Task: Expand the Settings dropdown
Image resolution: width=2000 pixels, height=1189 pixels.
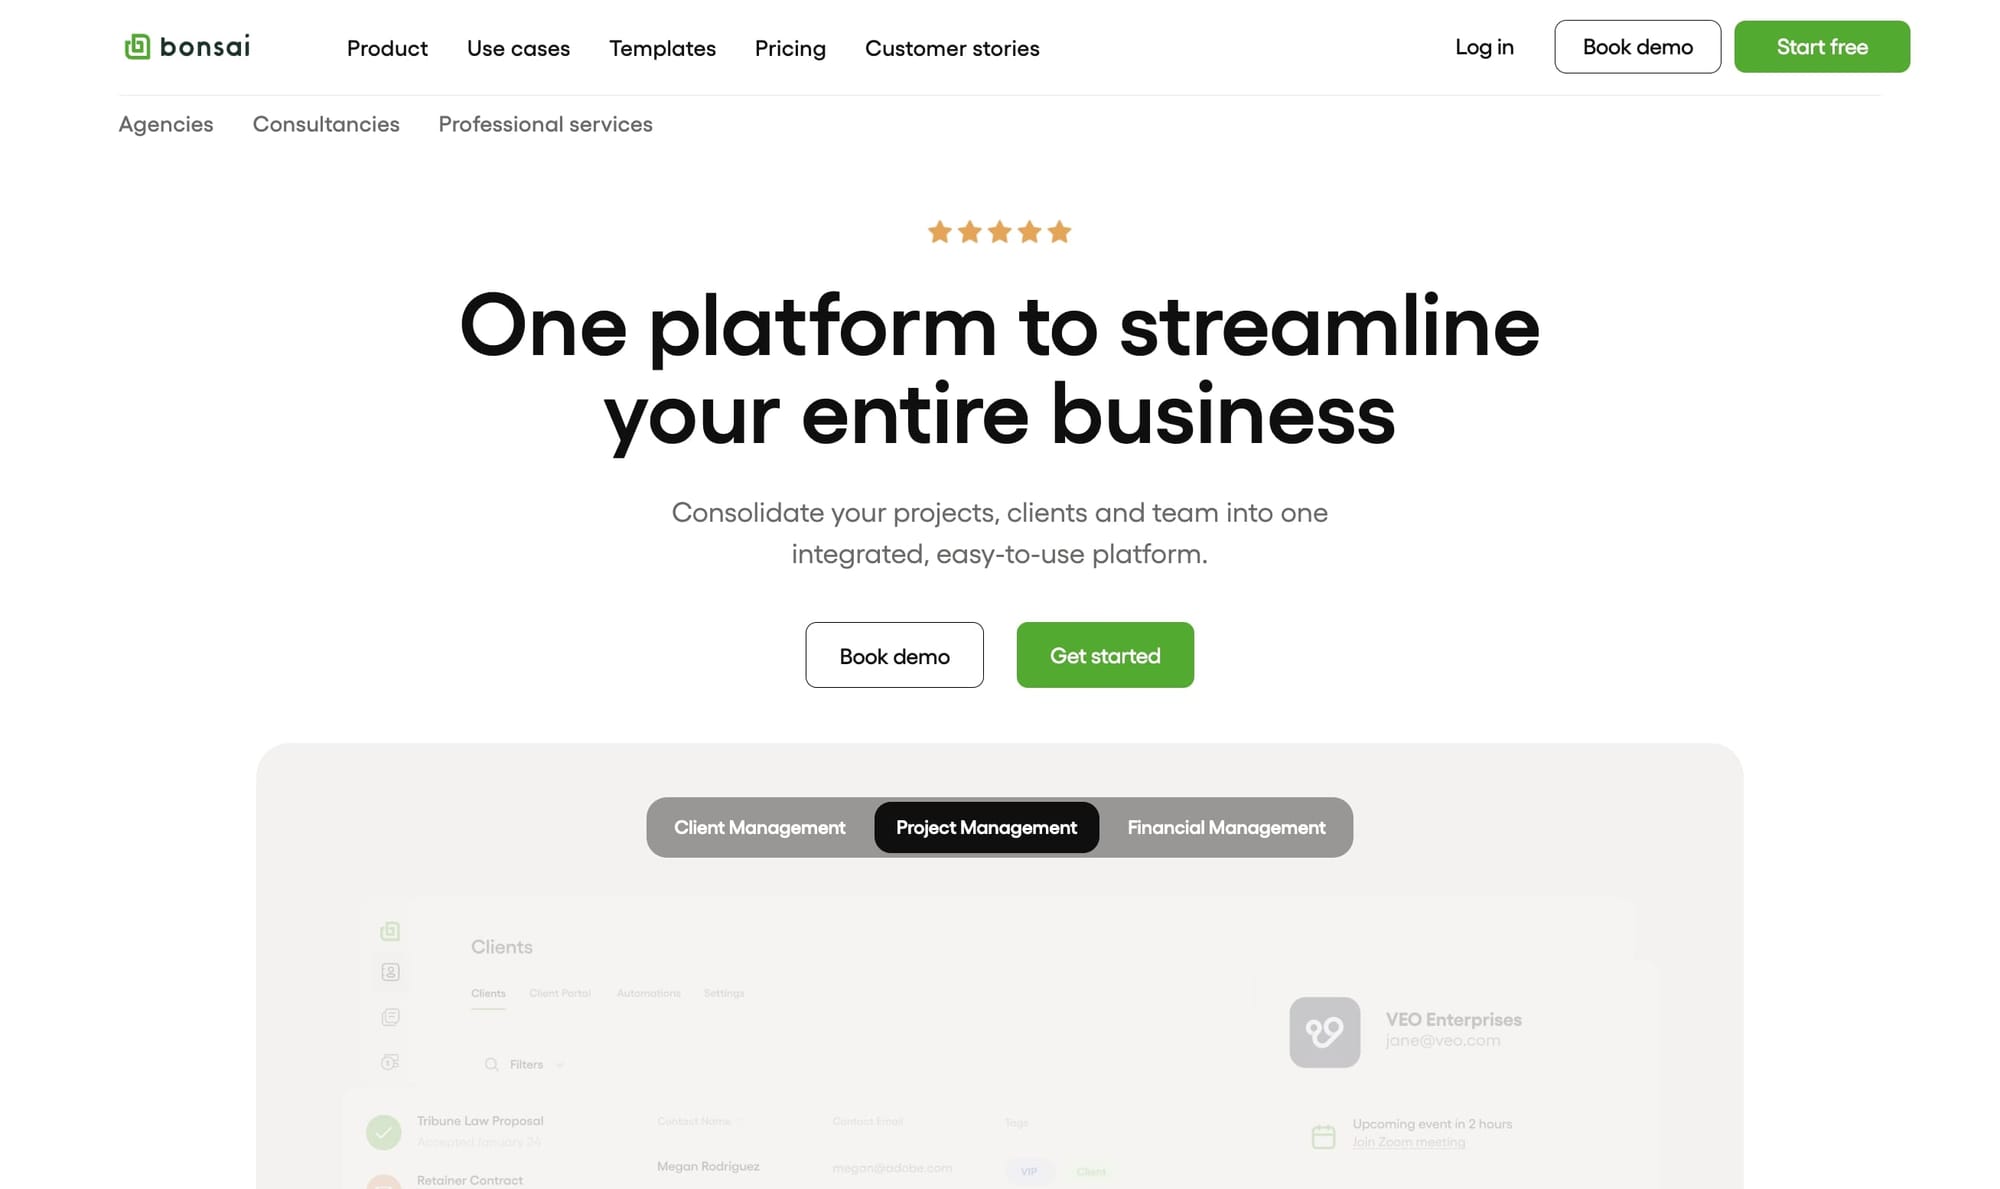Action: point(723,994)
